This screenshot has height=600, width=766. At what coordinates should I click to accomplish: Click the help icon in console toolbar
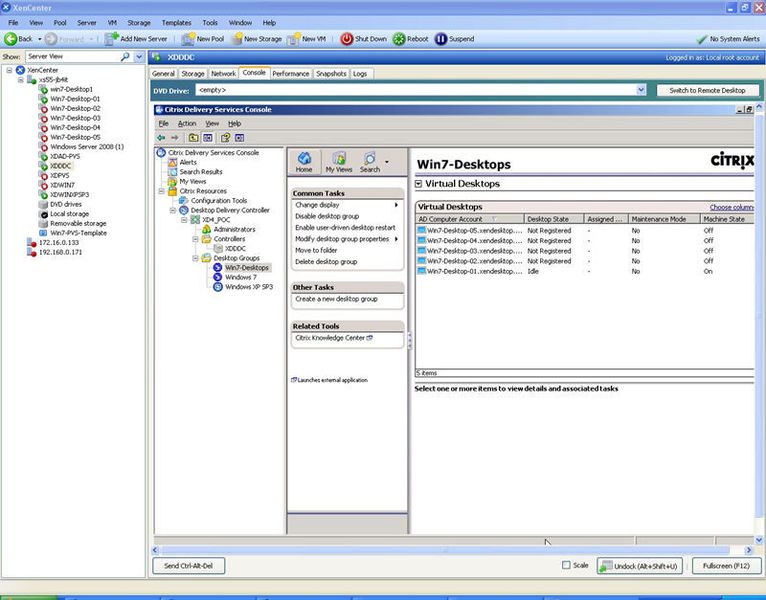coord(225,138)
